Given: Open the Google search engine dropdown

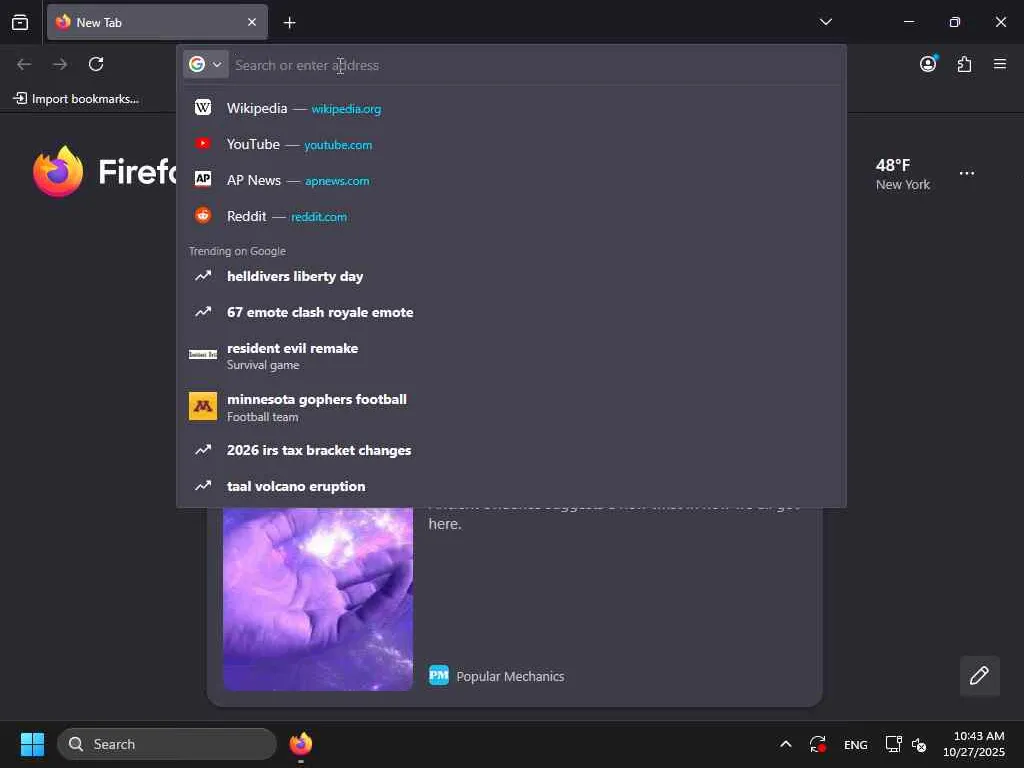Looking at the screenshot, I should coord(205,64).
